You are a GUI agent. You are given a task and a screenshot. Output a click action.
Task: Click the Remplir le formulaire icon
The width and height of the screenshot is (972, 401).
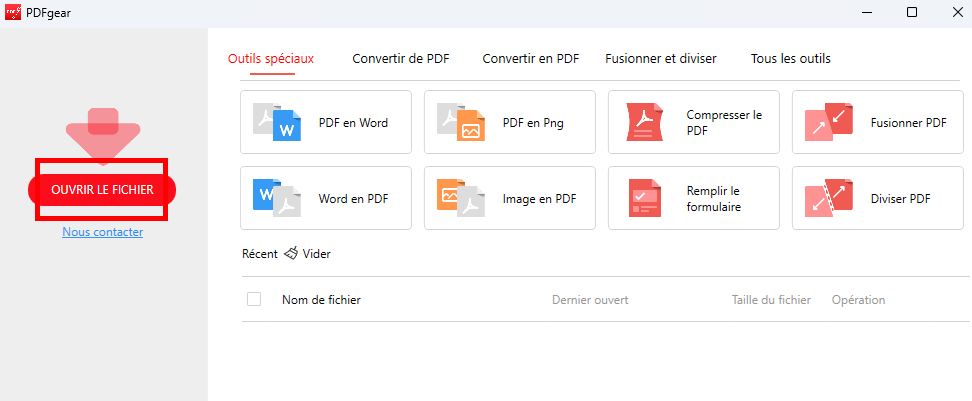pyautogui.click(x=645, y=198)
